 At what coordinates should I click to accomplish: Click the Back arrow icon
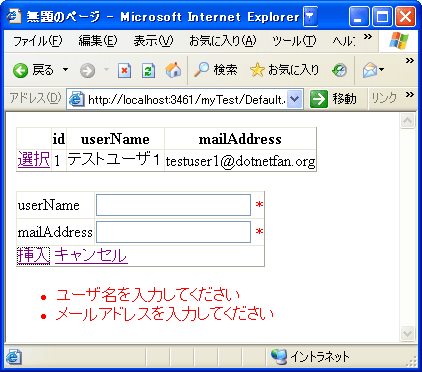20,70
